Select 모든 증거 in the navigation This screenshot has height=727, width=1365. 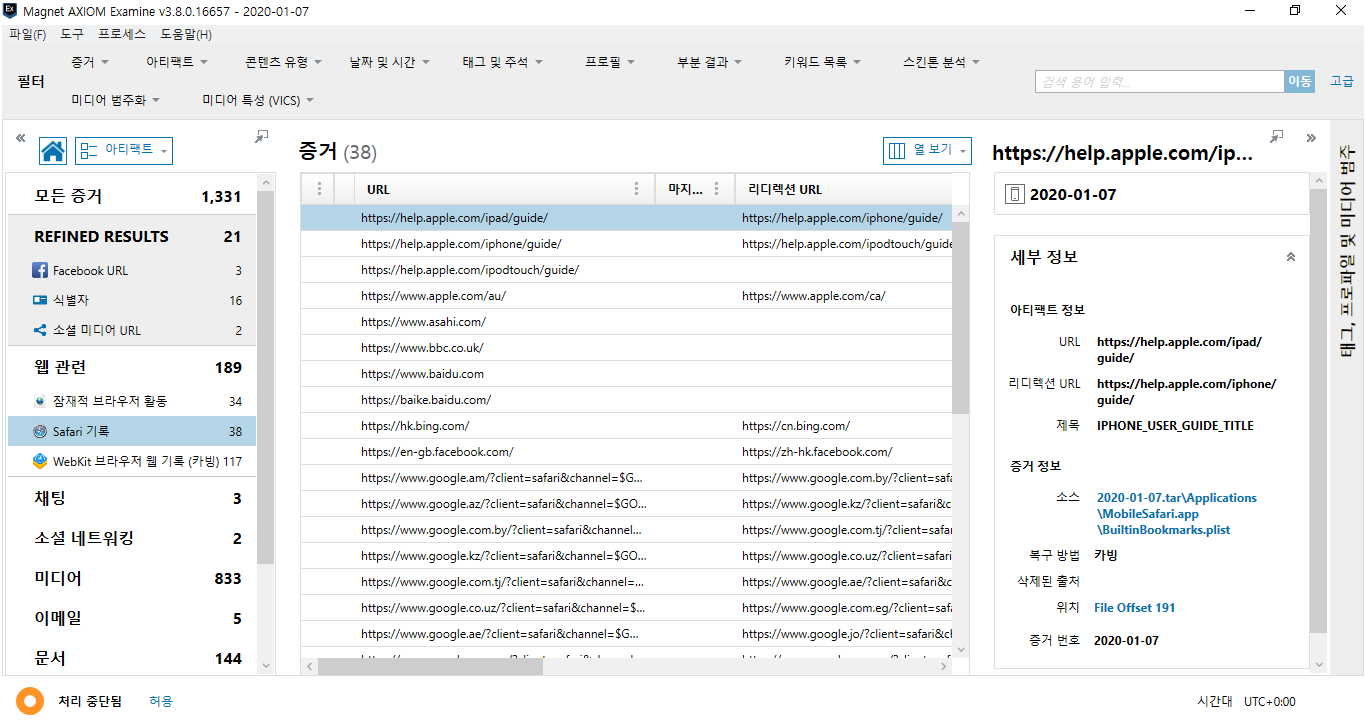coord(131,196)
